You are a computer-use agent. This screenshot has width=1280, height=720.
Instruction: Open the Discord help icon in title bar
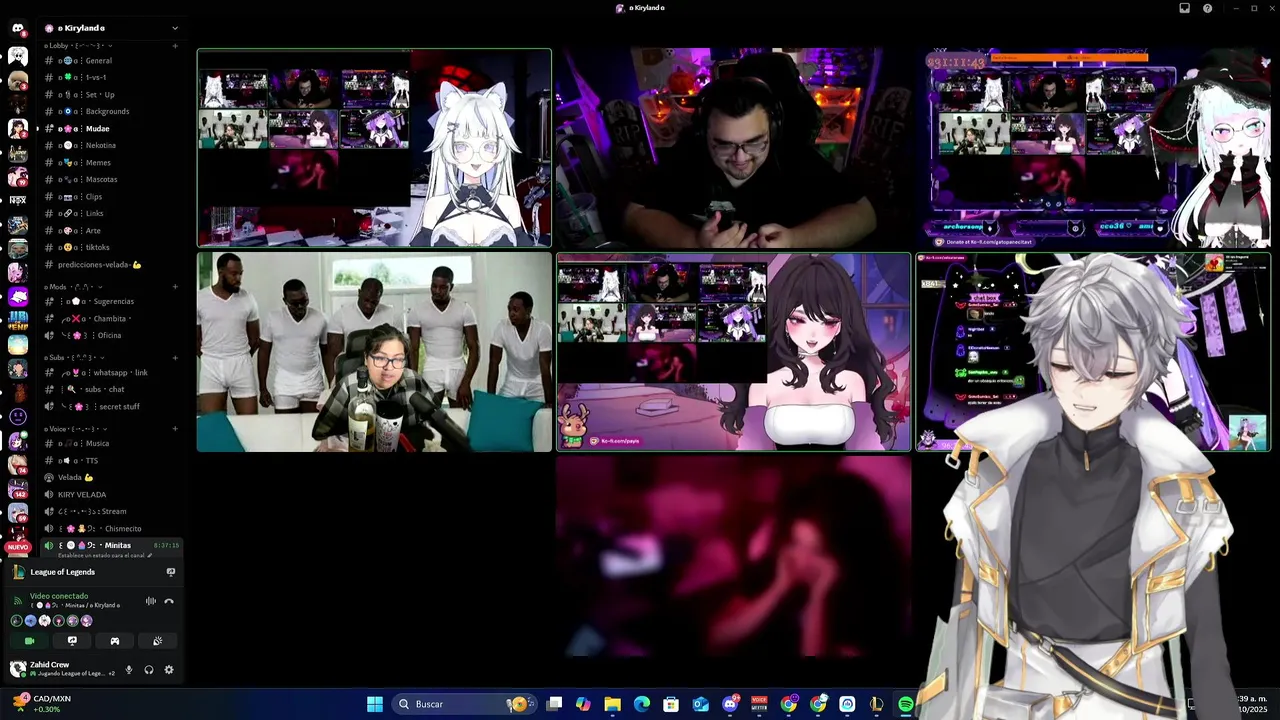click(1207, 8)
